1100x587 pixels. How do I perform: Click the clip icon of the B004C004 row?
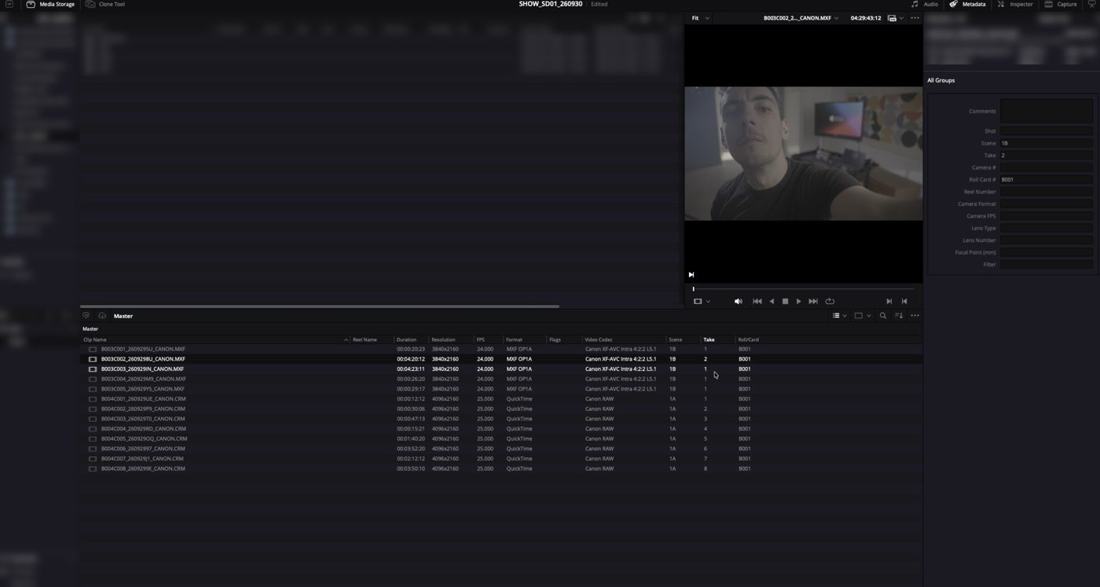coord(93,429)
